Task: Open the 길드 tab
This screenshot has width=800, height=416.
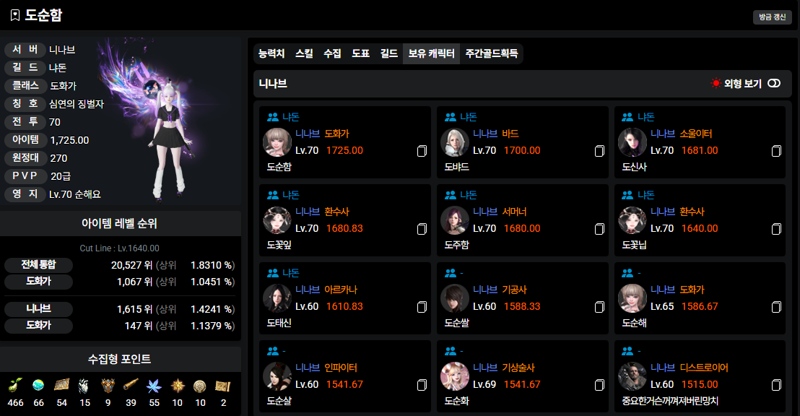Action: click(x=389, y=54)
